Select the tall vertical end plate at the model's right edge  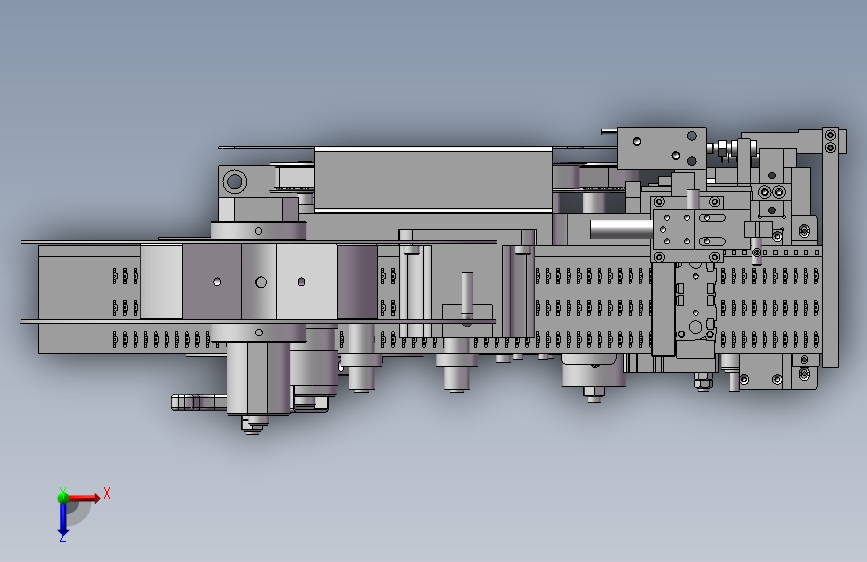830,247
